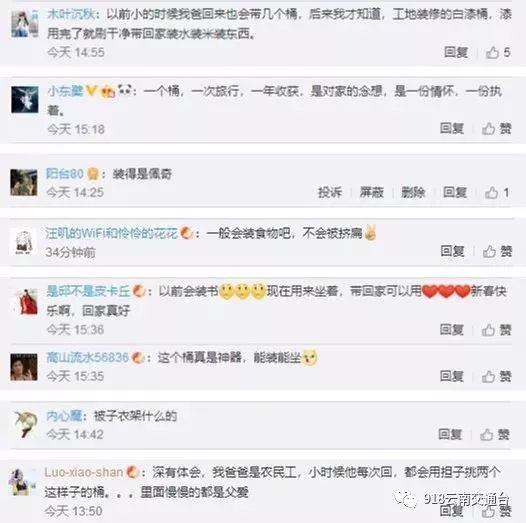Reply to the comment from 34分钟前
The width and height of the screenshot is (526, 523).
click(452, 251)
